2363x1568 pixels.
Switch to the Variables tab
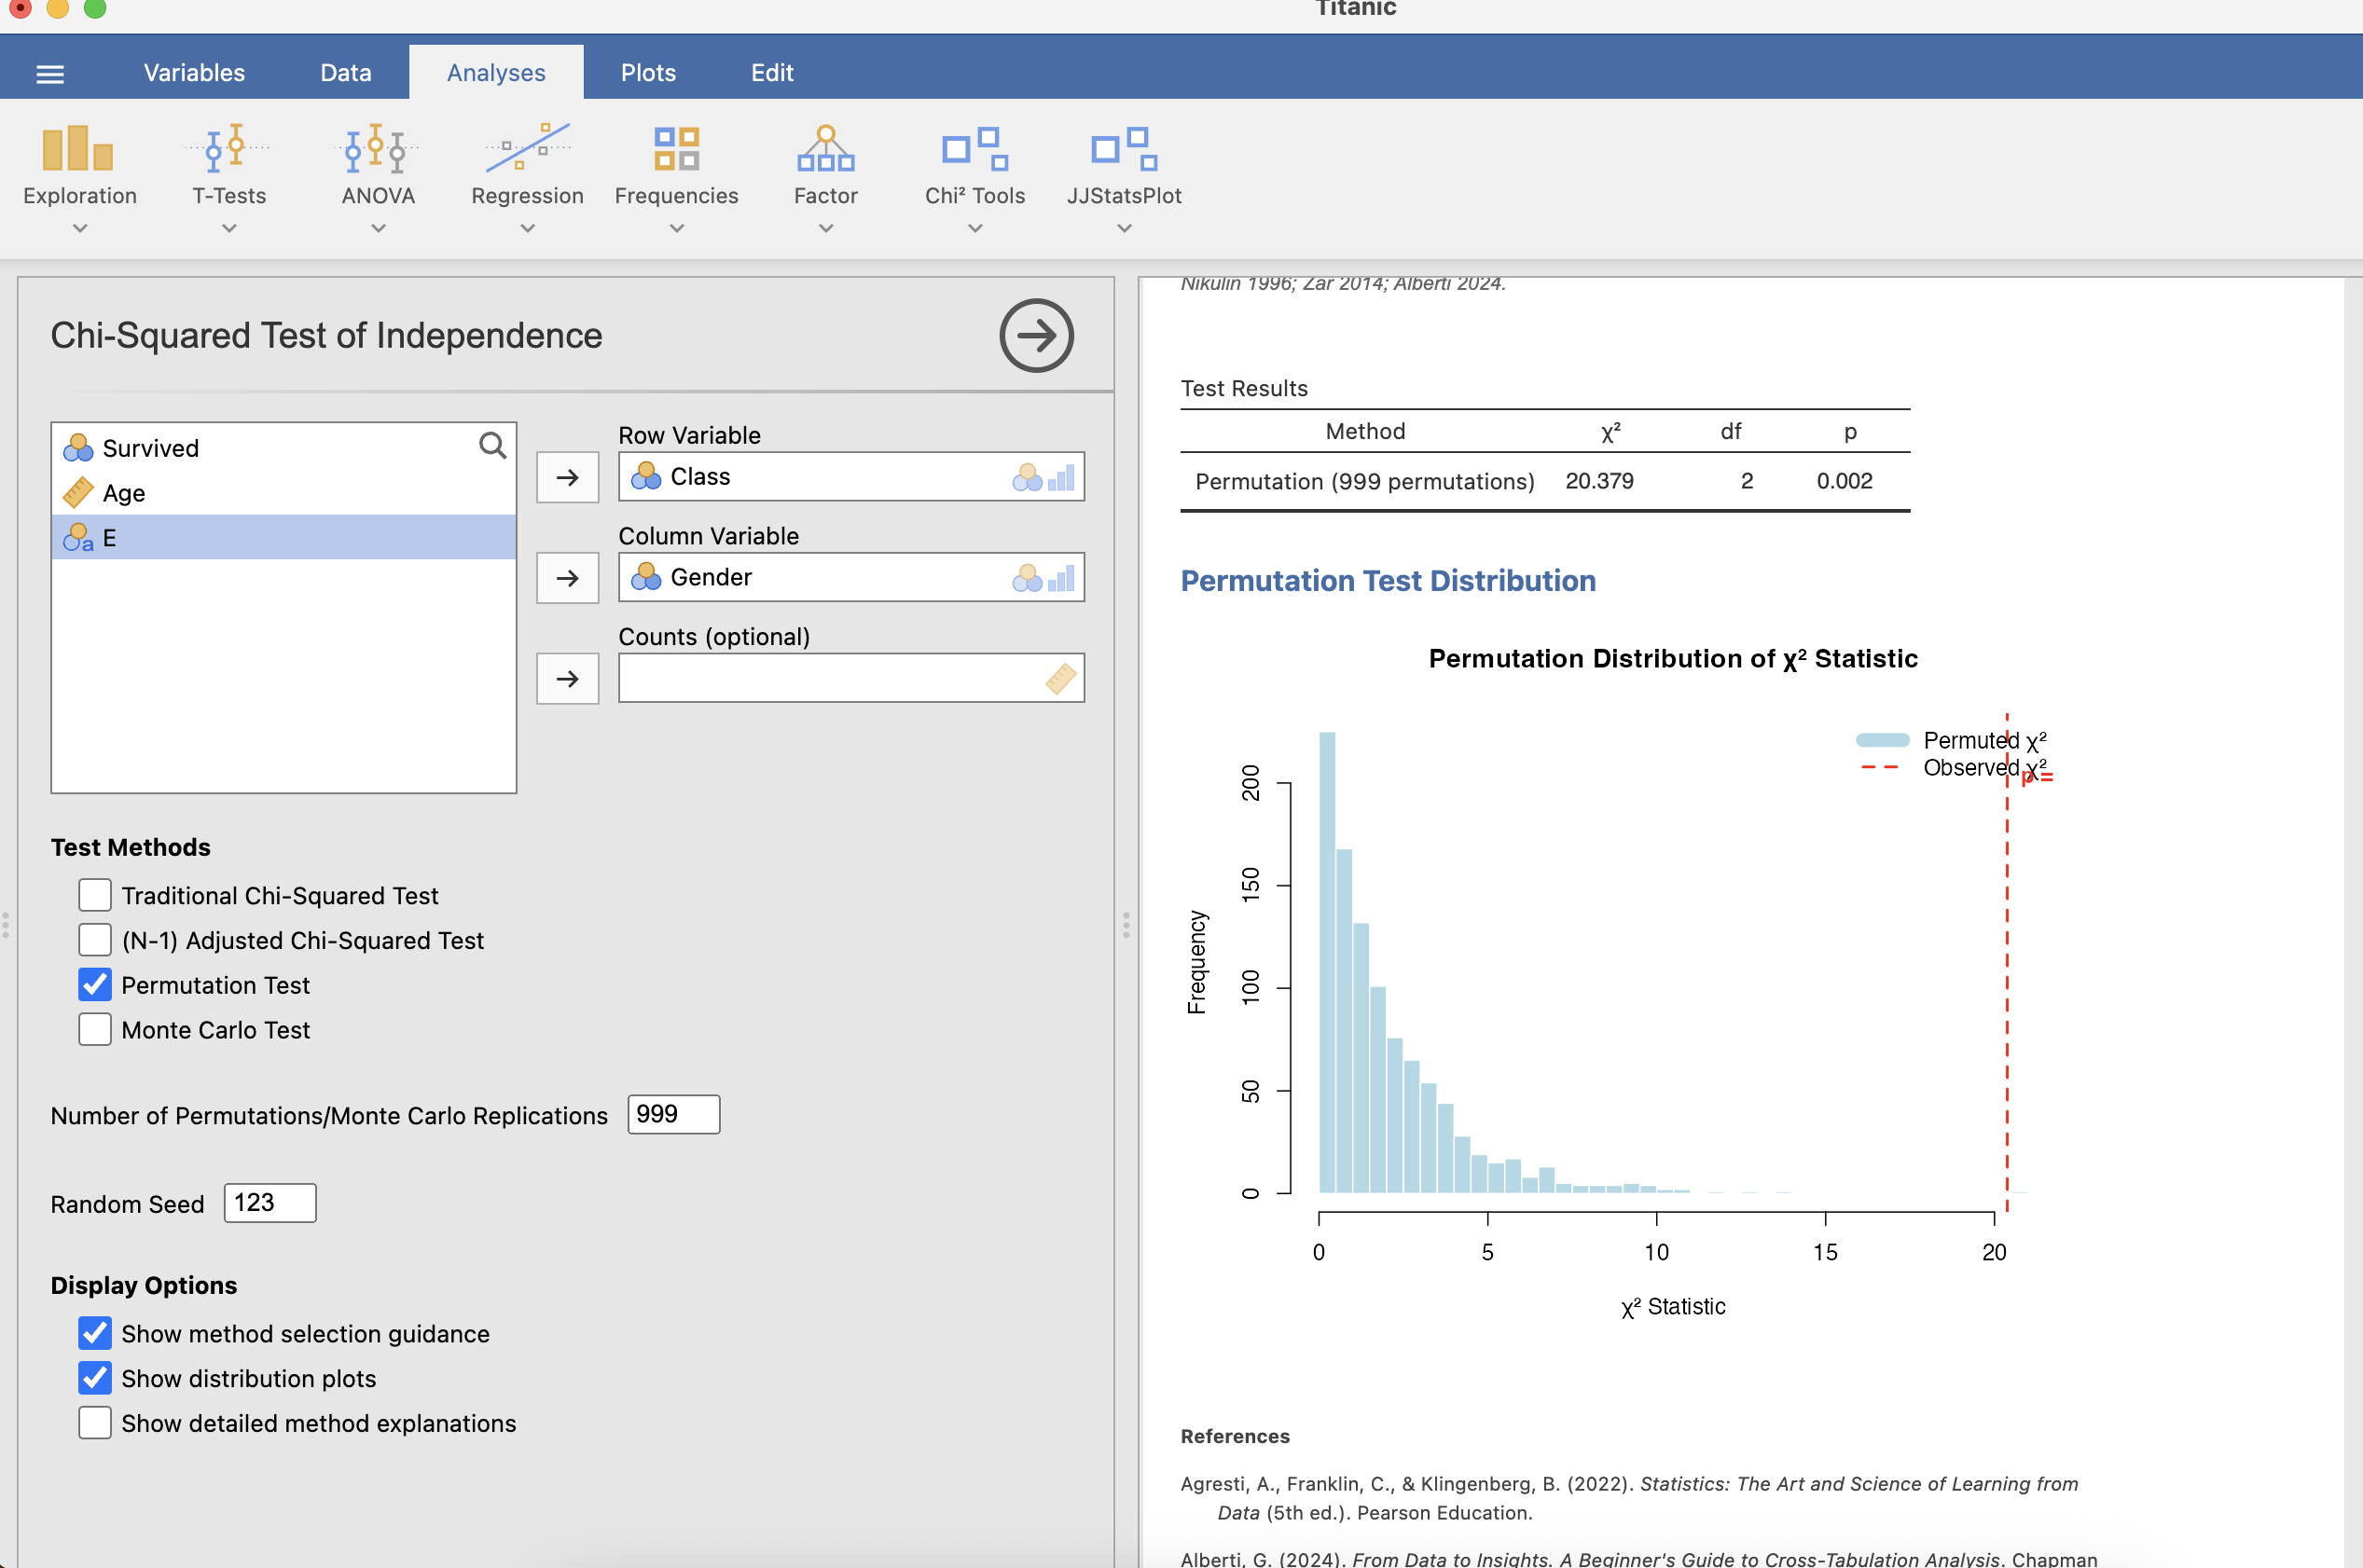194,73
